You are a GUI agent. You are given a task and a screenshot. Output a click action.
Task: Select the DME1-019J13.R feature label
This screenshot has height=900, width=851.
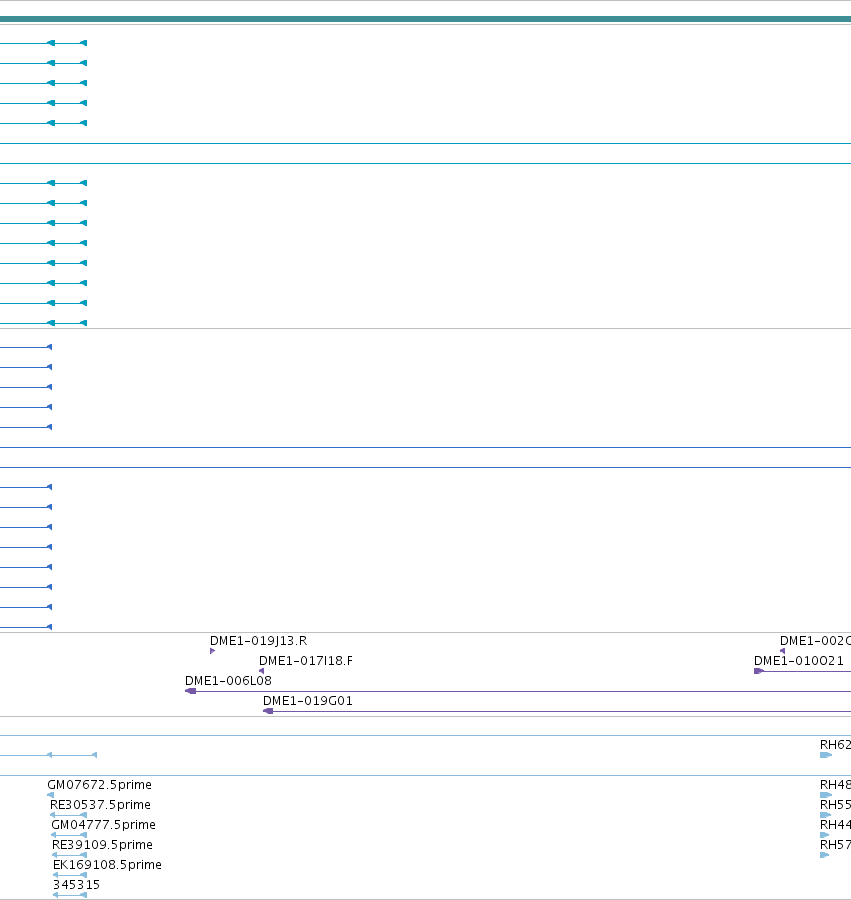[258, 641]
